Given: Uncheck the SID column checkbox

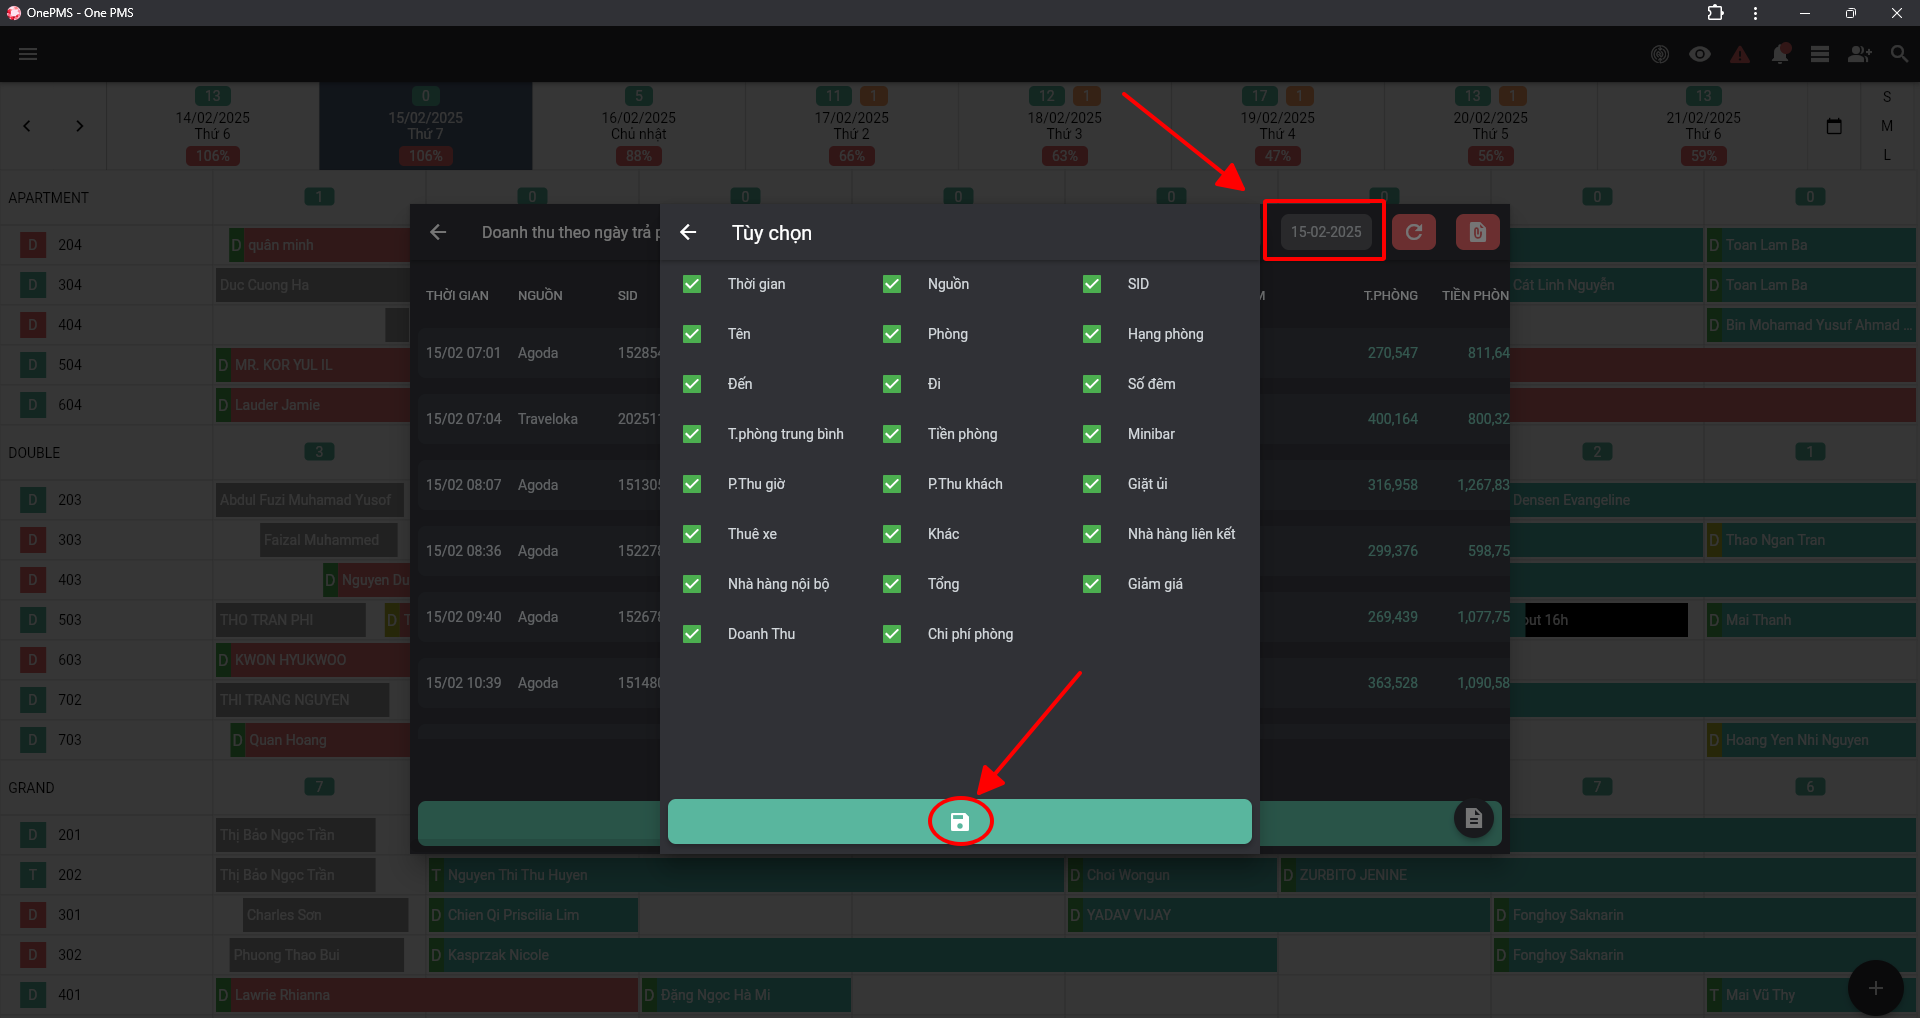Looking at the screenshot, I should (x=1092, y=284).
